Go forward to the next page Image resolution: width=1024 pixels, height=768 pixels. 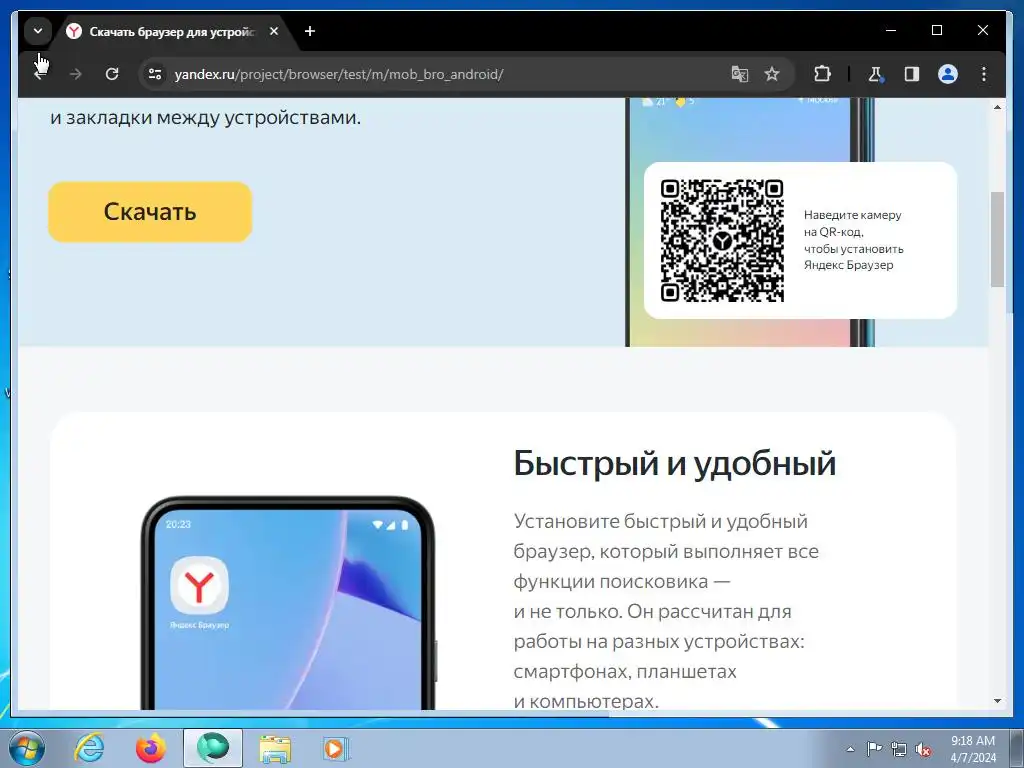(x=76, y=74)
